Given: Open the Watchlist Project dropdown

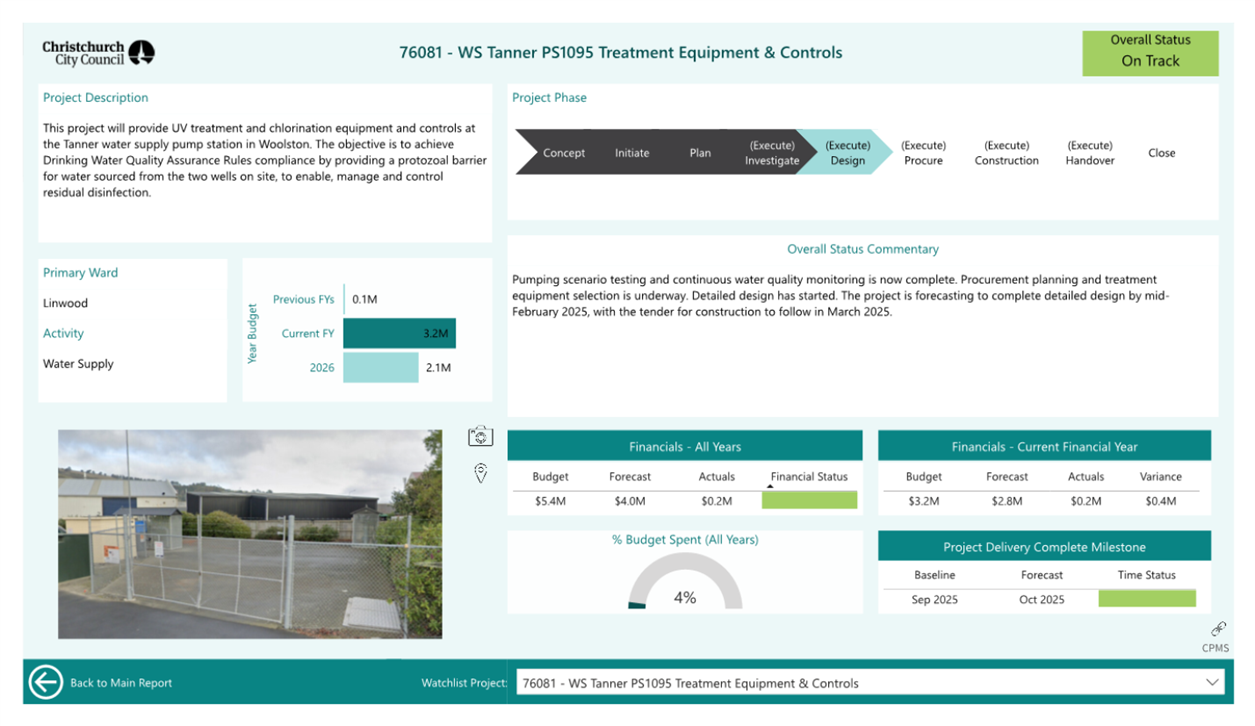Looking at the screenshot, I should [871, 683].
